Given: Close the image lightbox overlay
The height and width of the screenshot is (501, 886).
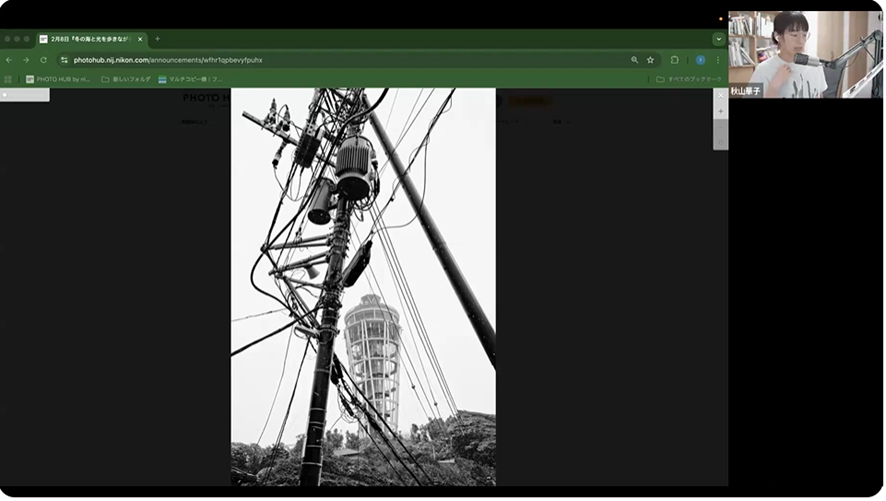Looking at the screenshot, I should [720, 95].
